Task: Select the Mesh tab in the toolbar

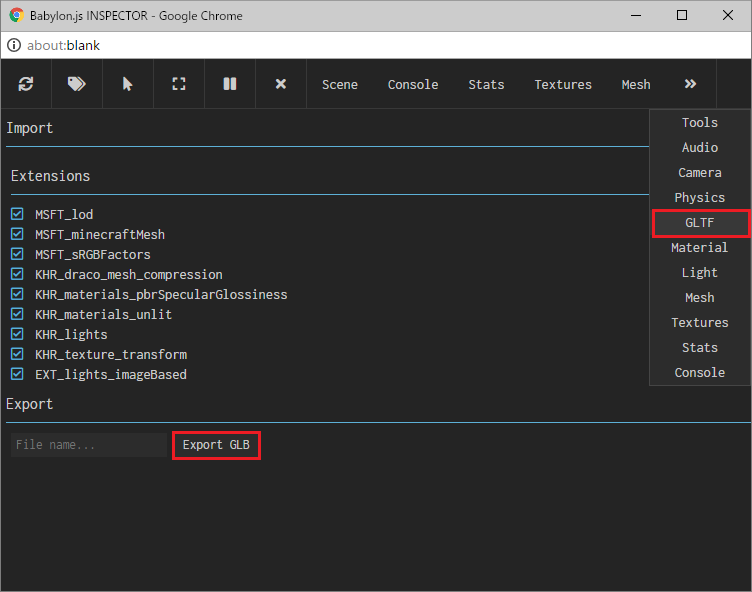Action: point(636,84)
